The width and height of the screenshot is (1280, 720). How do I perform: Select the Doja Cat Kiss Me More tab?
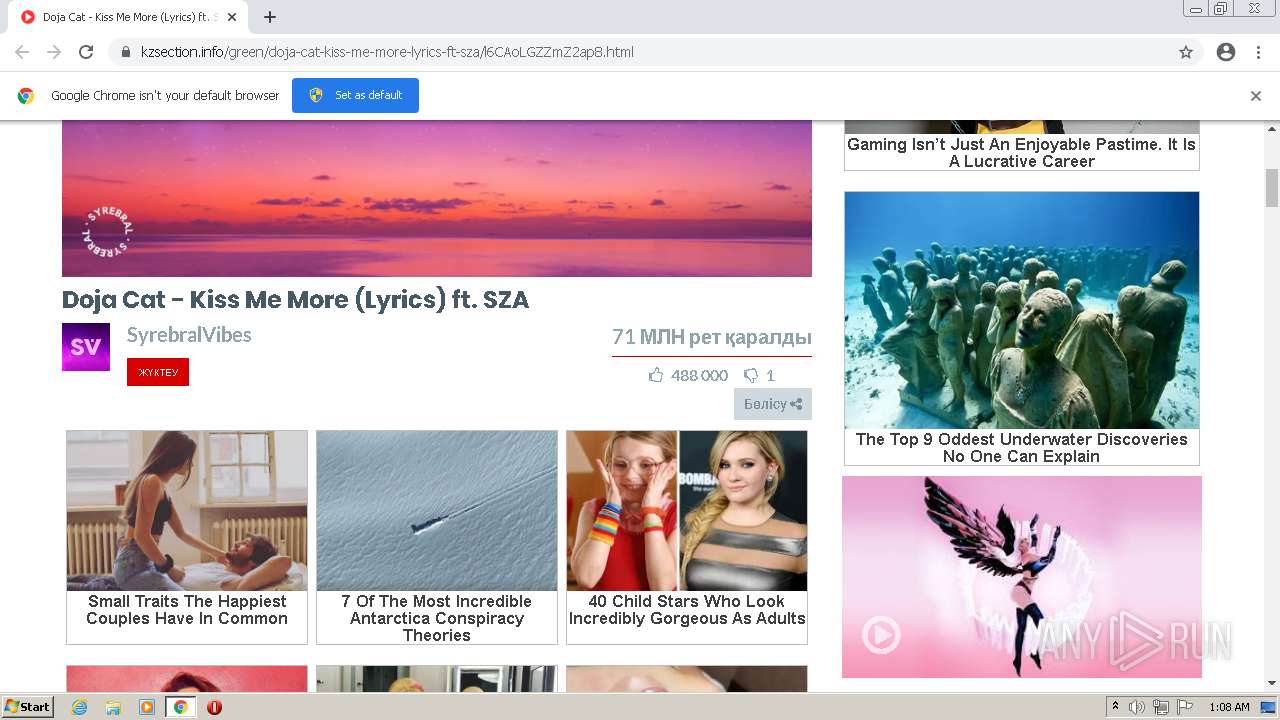128,17
